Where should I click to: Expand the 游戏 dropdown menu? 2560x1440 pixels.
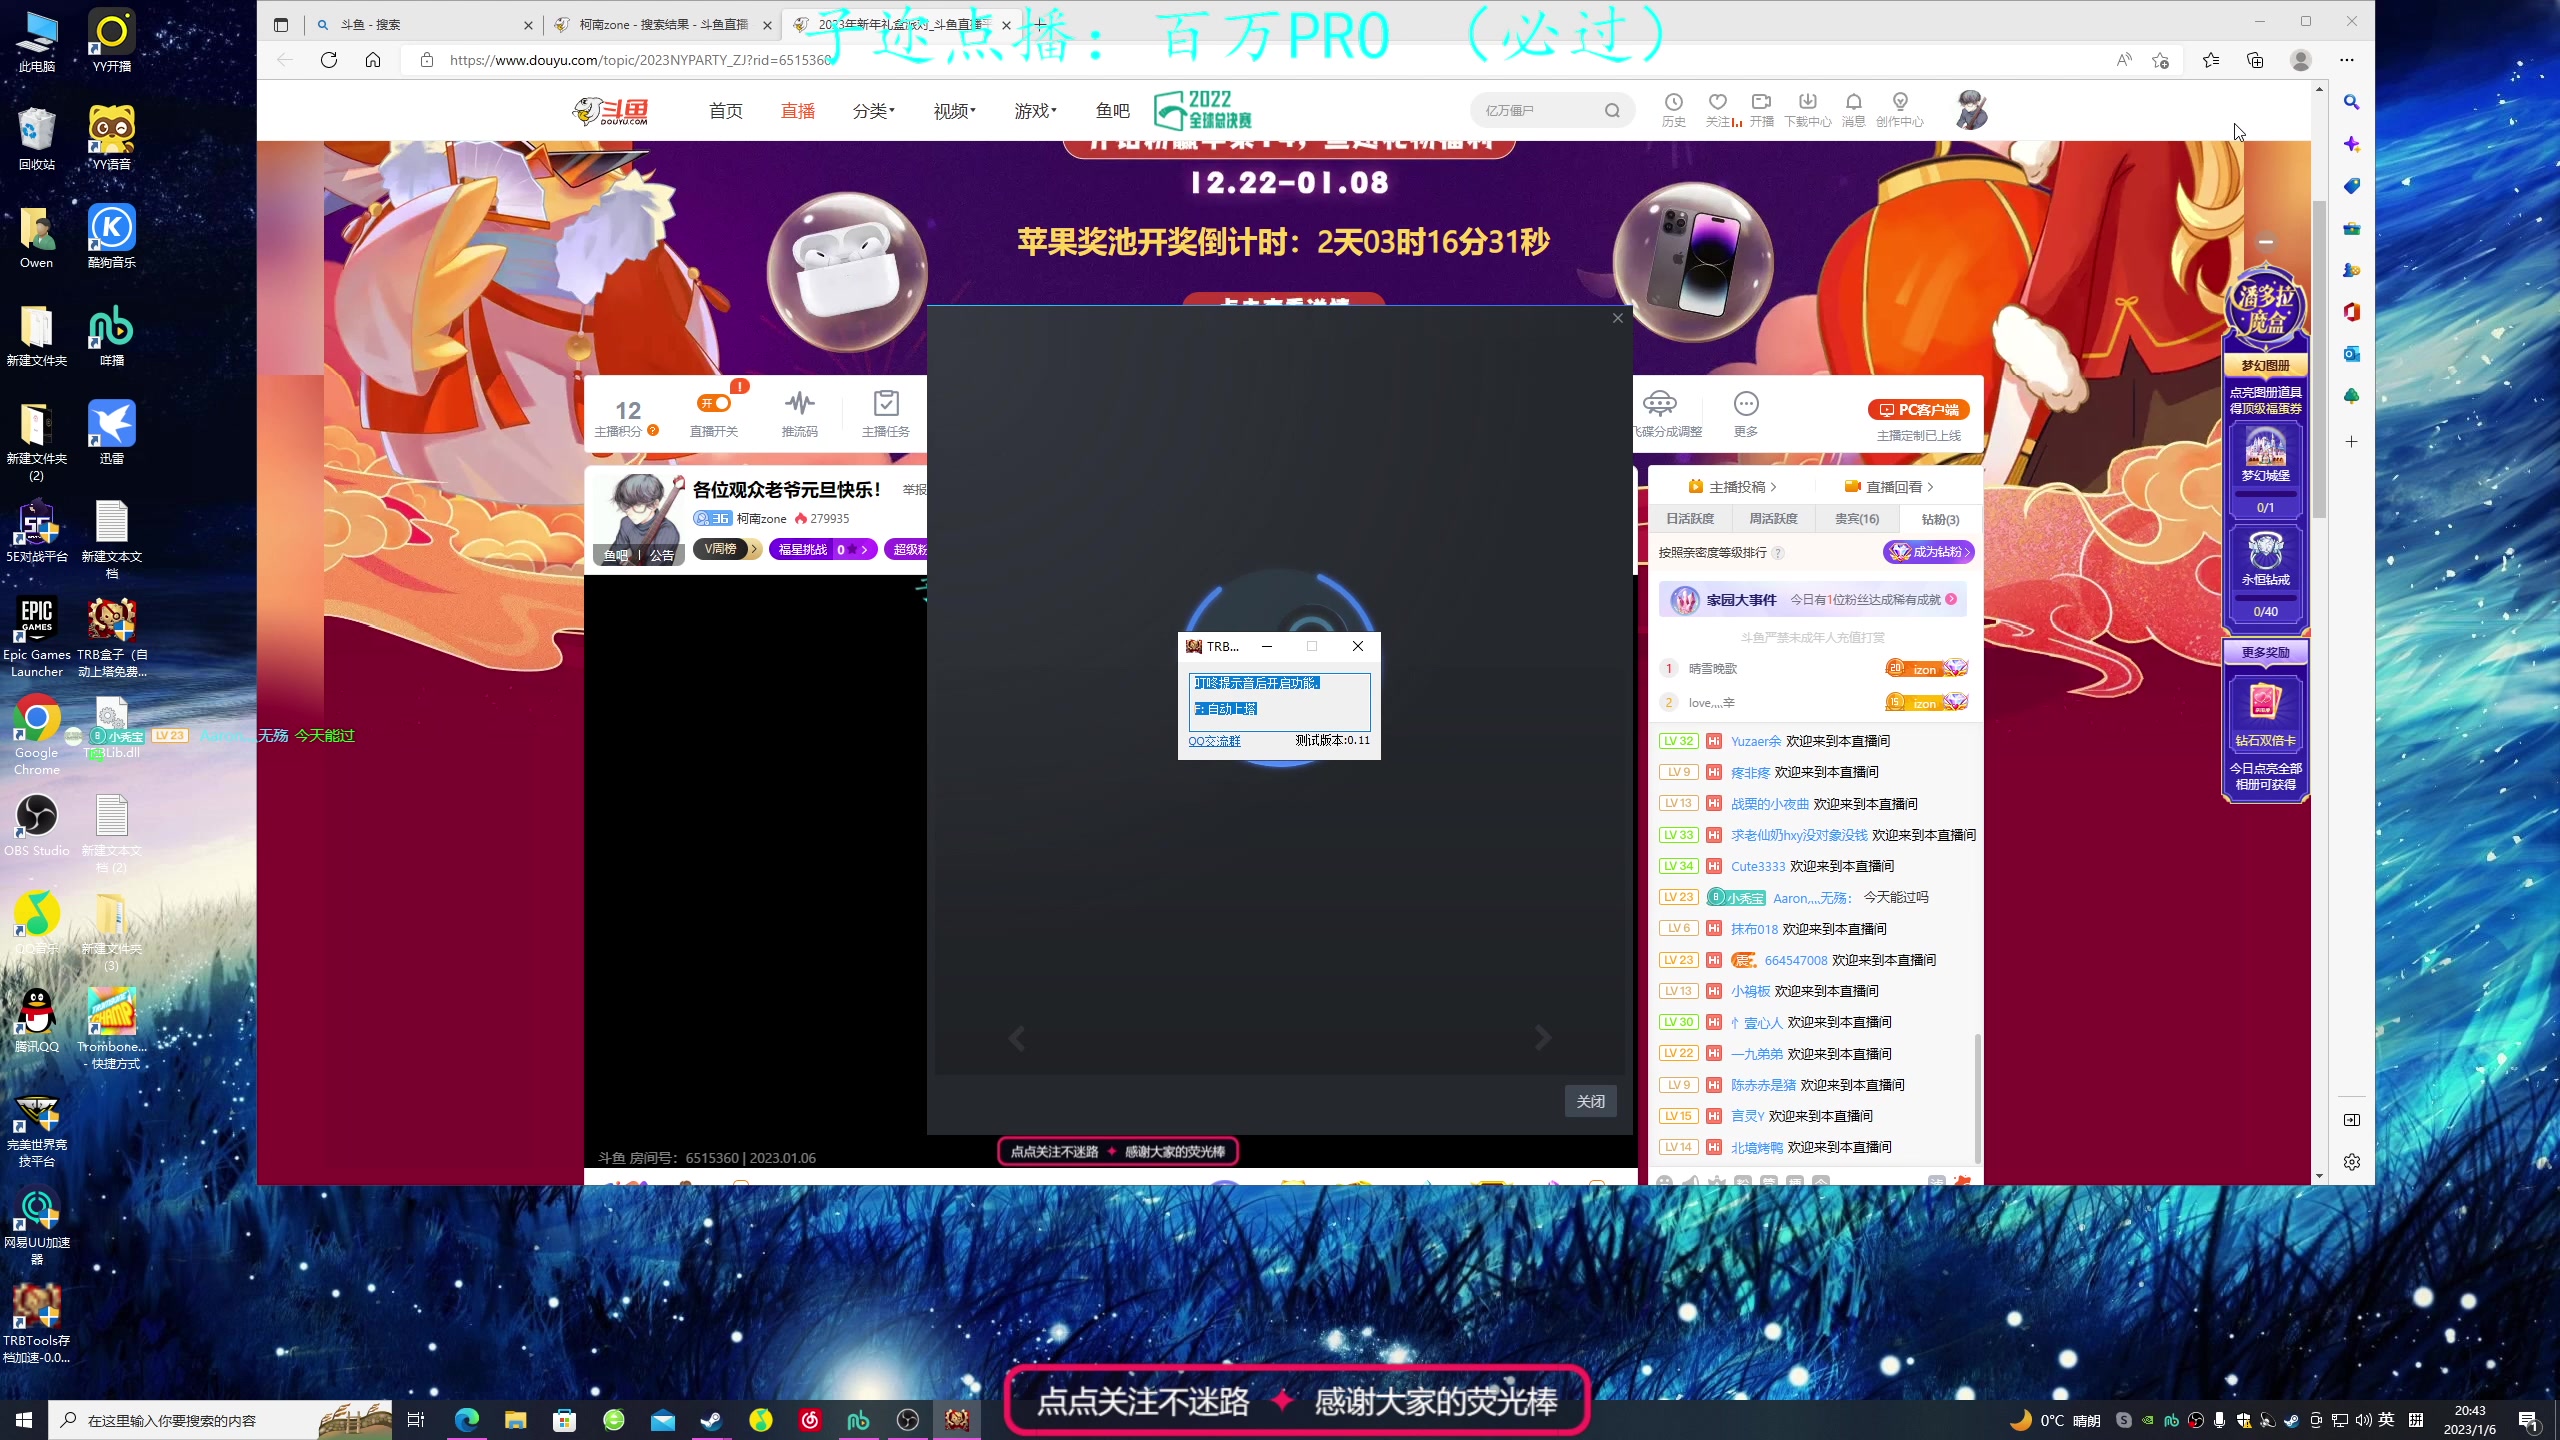point(1035,110)
